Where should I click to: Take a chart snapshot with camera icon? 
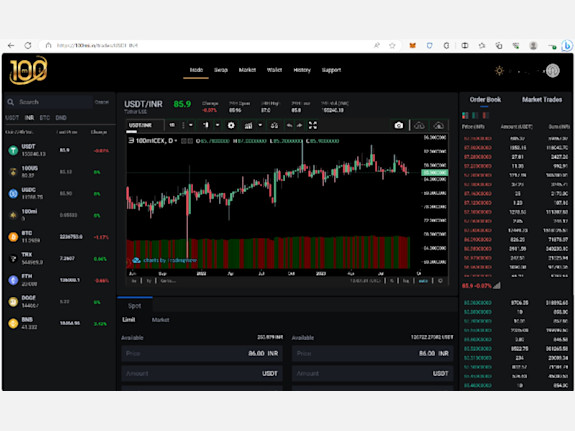(x=399, y=125)
